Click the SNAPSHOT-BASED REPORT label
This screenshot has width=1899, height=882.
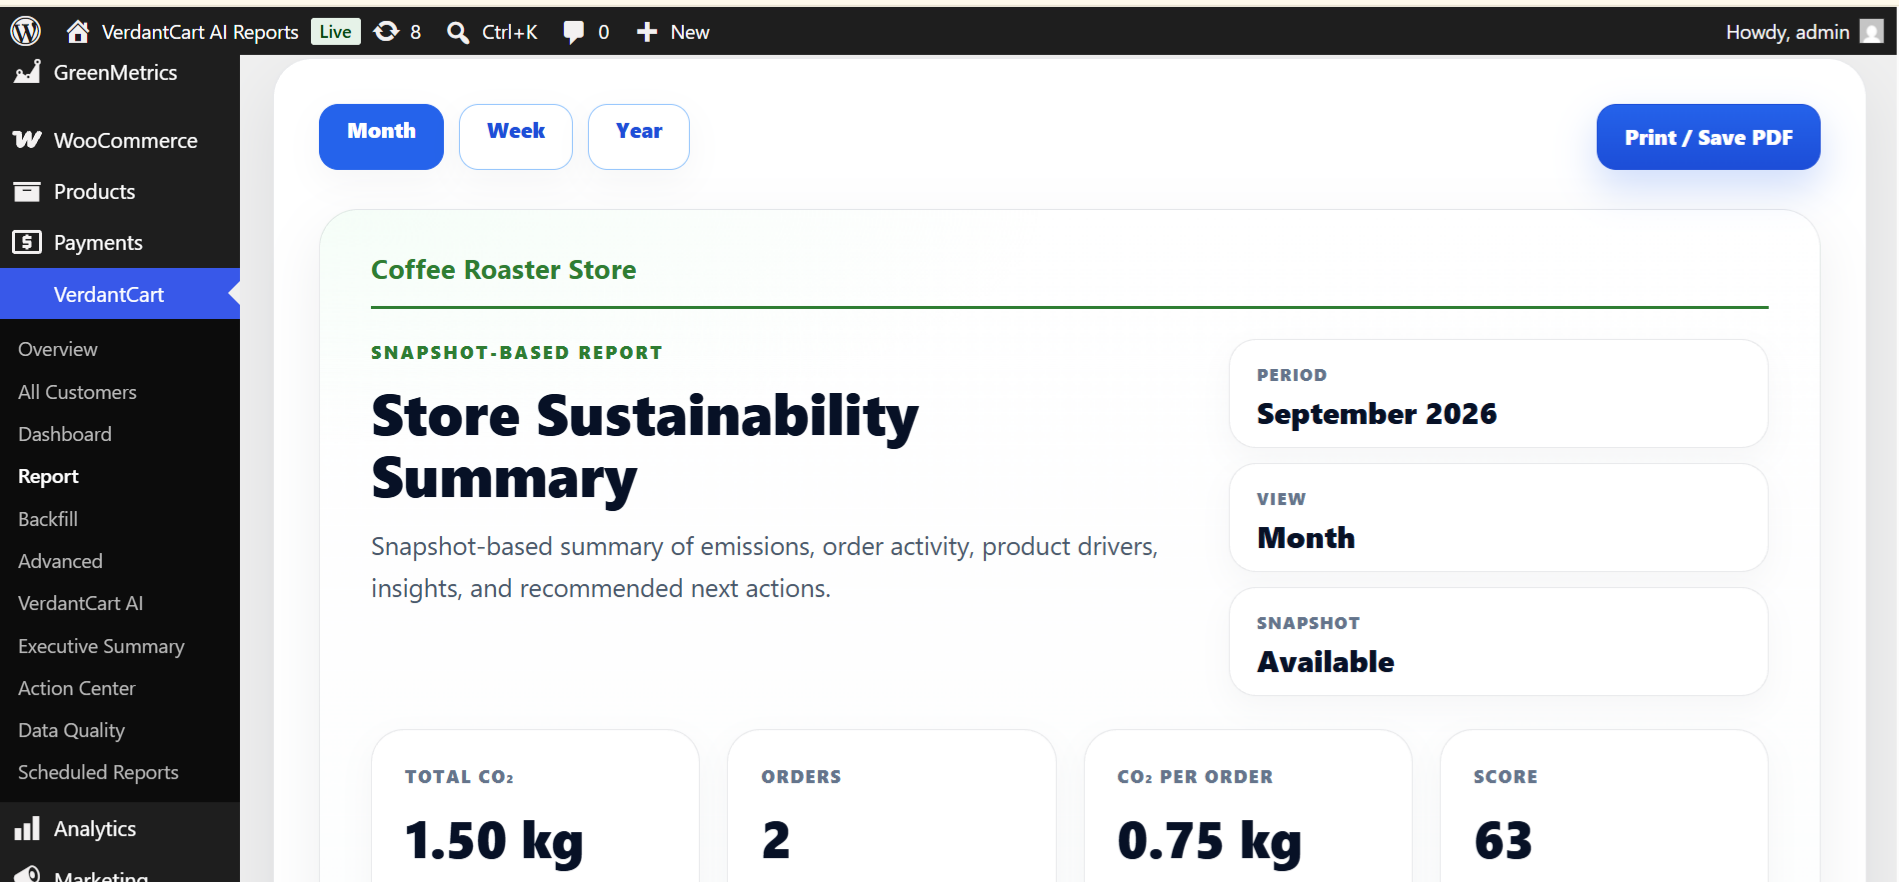(516, 352)
